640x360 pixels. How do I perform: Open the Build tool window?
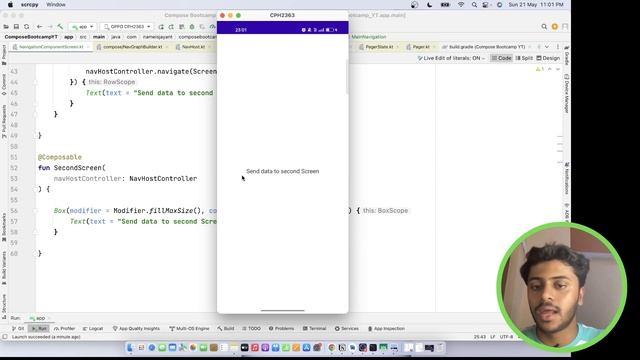(226, 328)
